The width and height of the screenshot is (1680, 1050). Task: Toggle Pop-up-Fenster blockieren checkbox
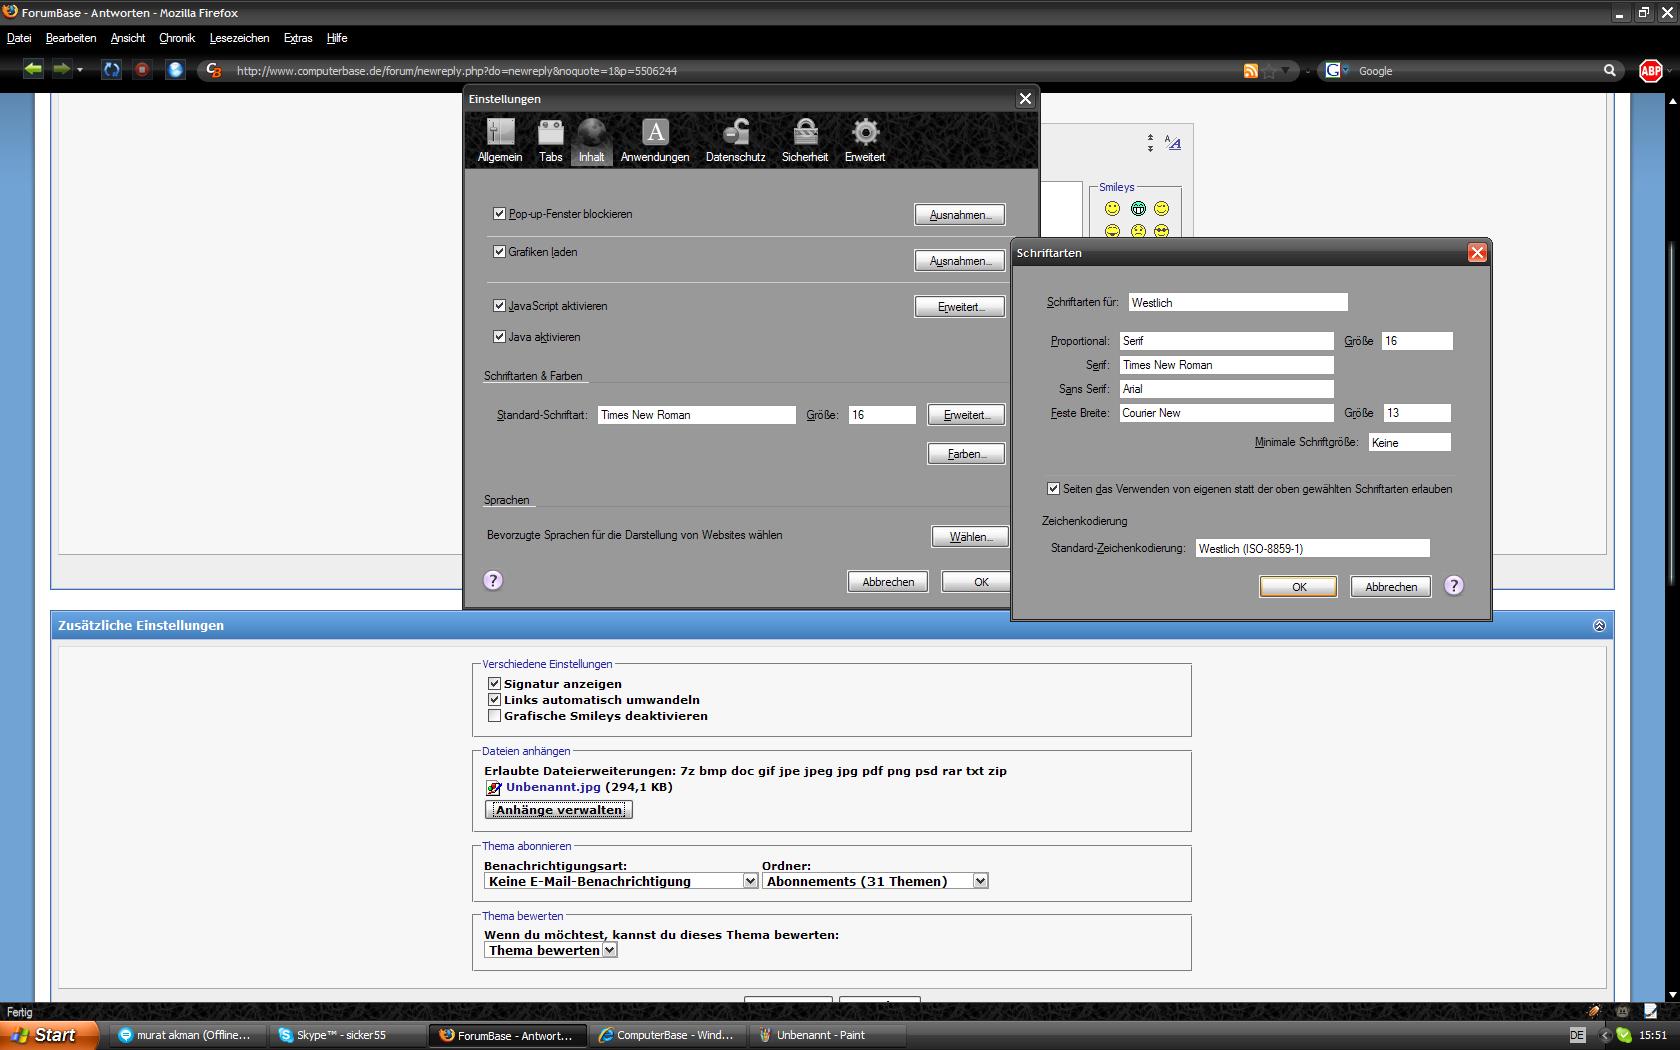[499, 213]
